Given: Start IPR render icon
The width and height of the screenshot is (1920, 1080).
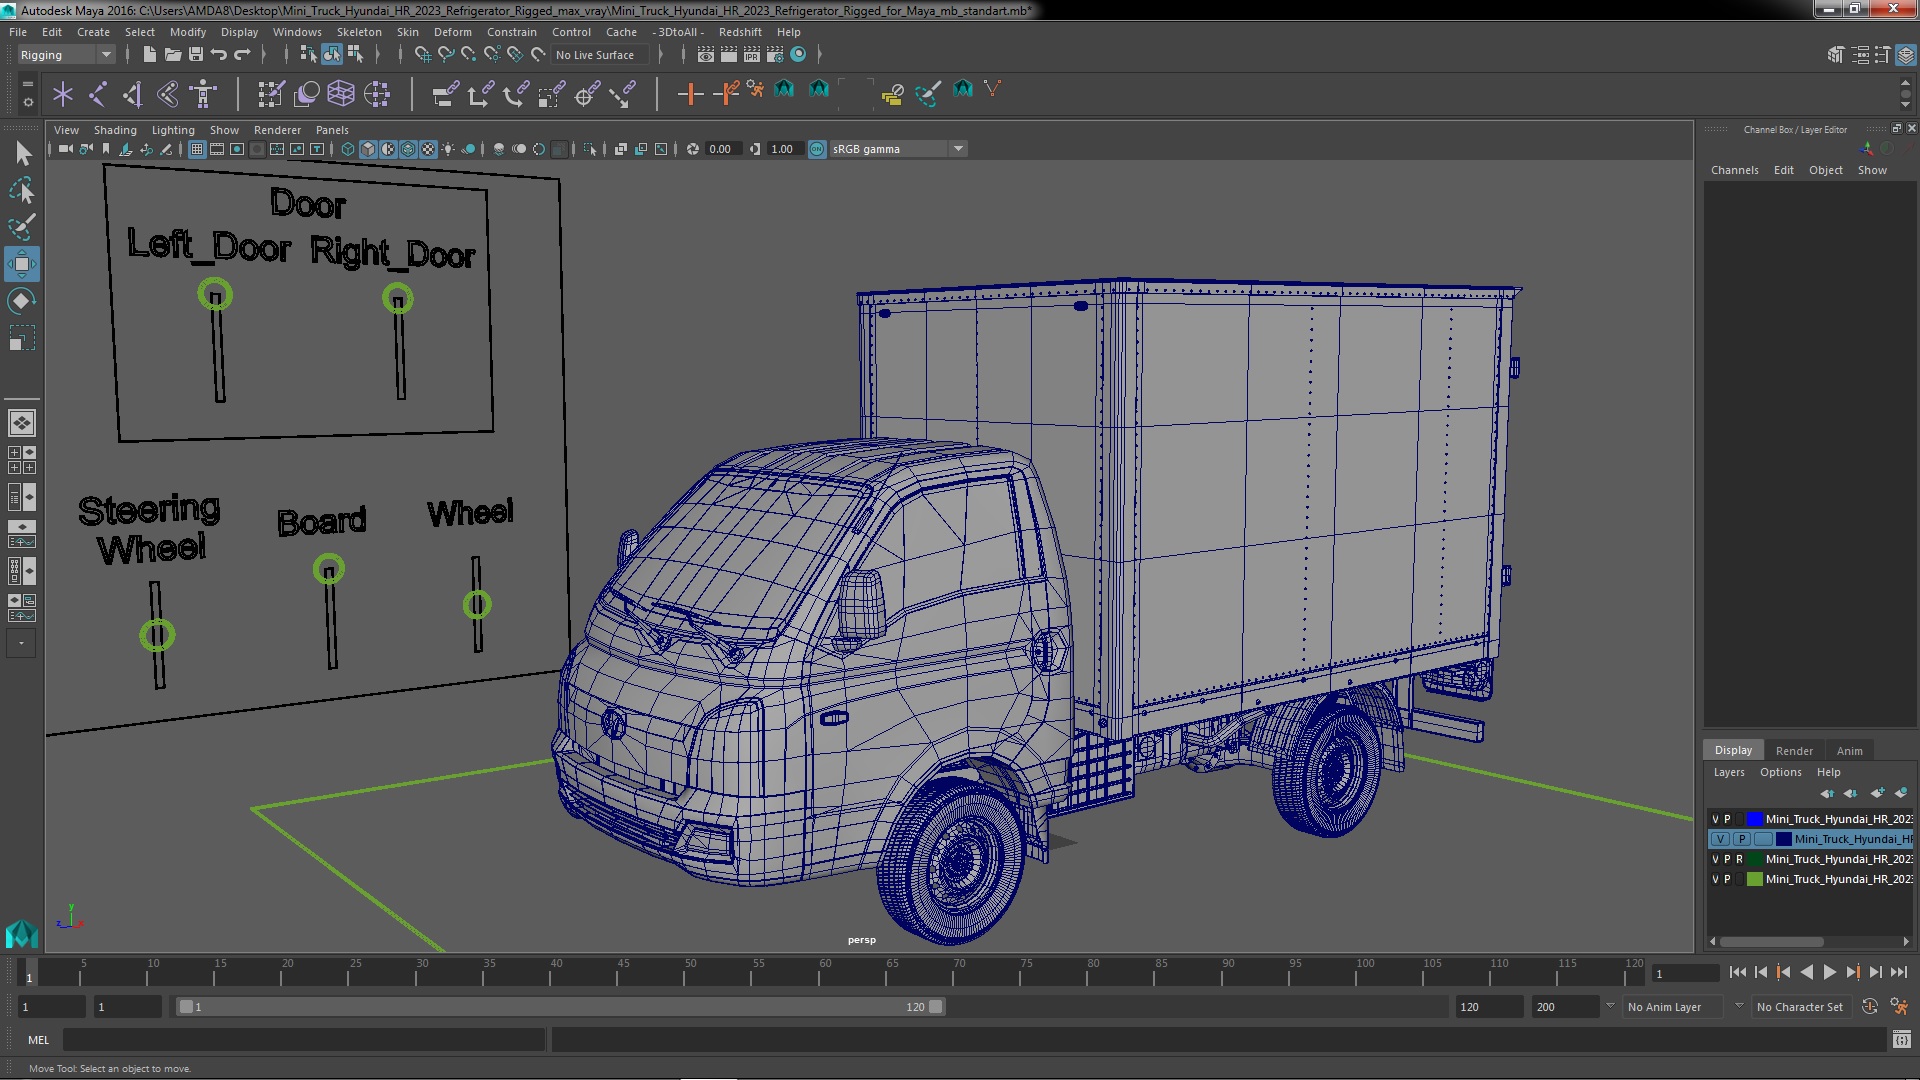Looking at the screenshot, I should point(752,54).
